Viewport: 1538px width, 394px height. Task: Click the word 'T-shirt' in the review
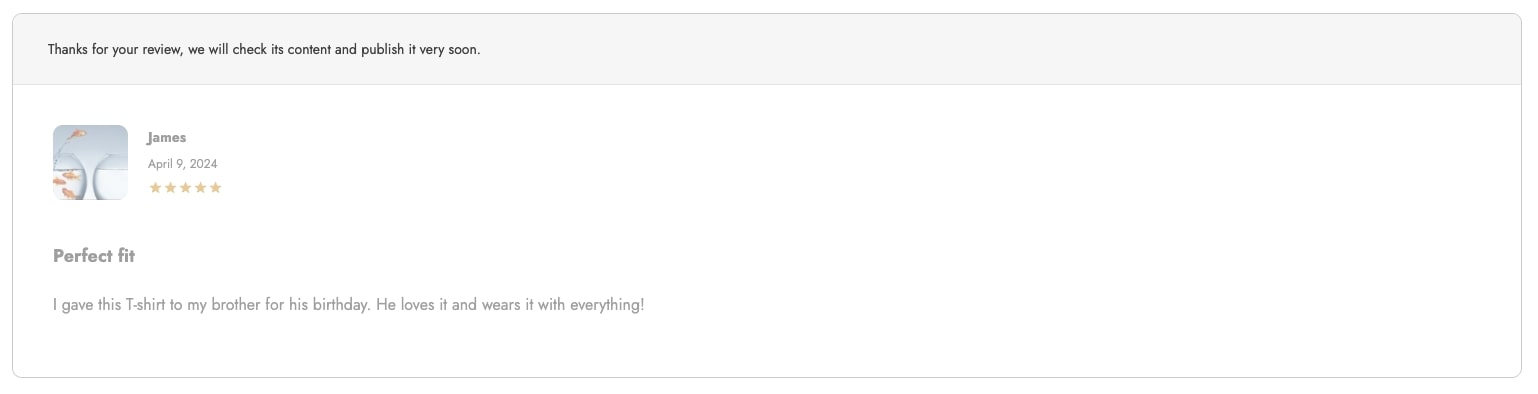pyautogui.click(x=145, y=304)
